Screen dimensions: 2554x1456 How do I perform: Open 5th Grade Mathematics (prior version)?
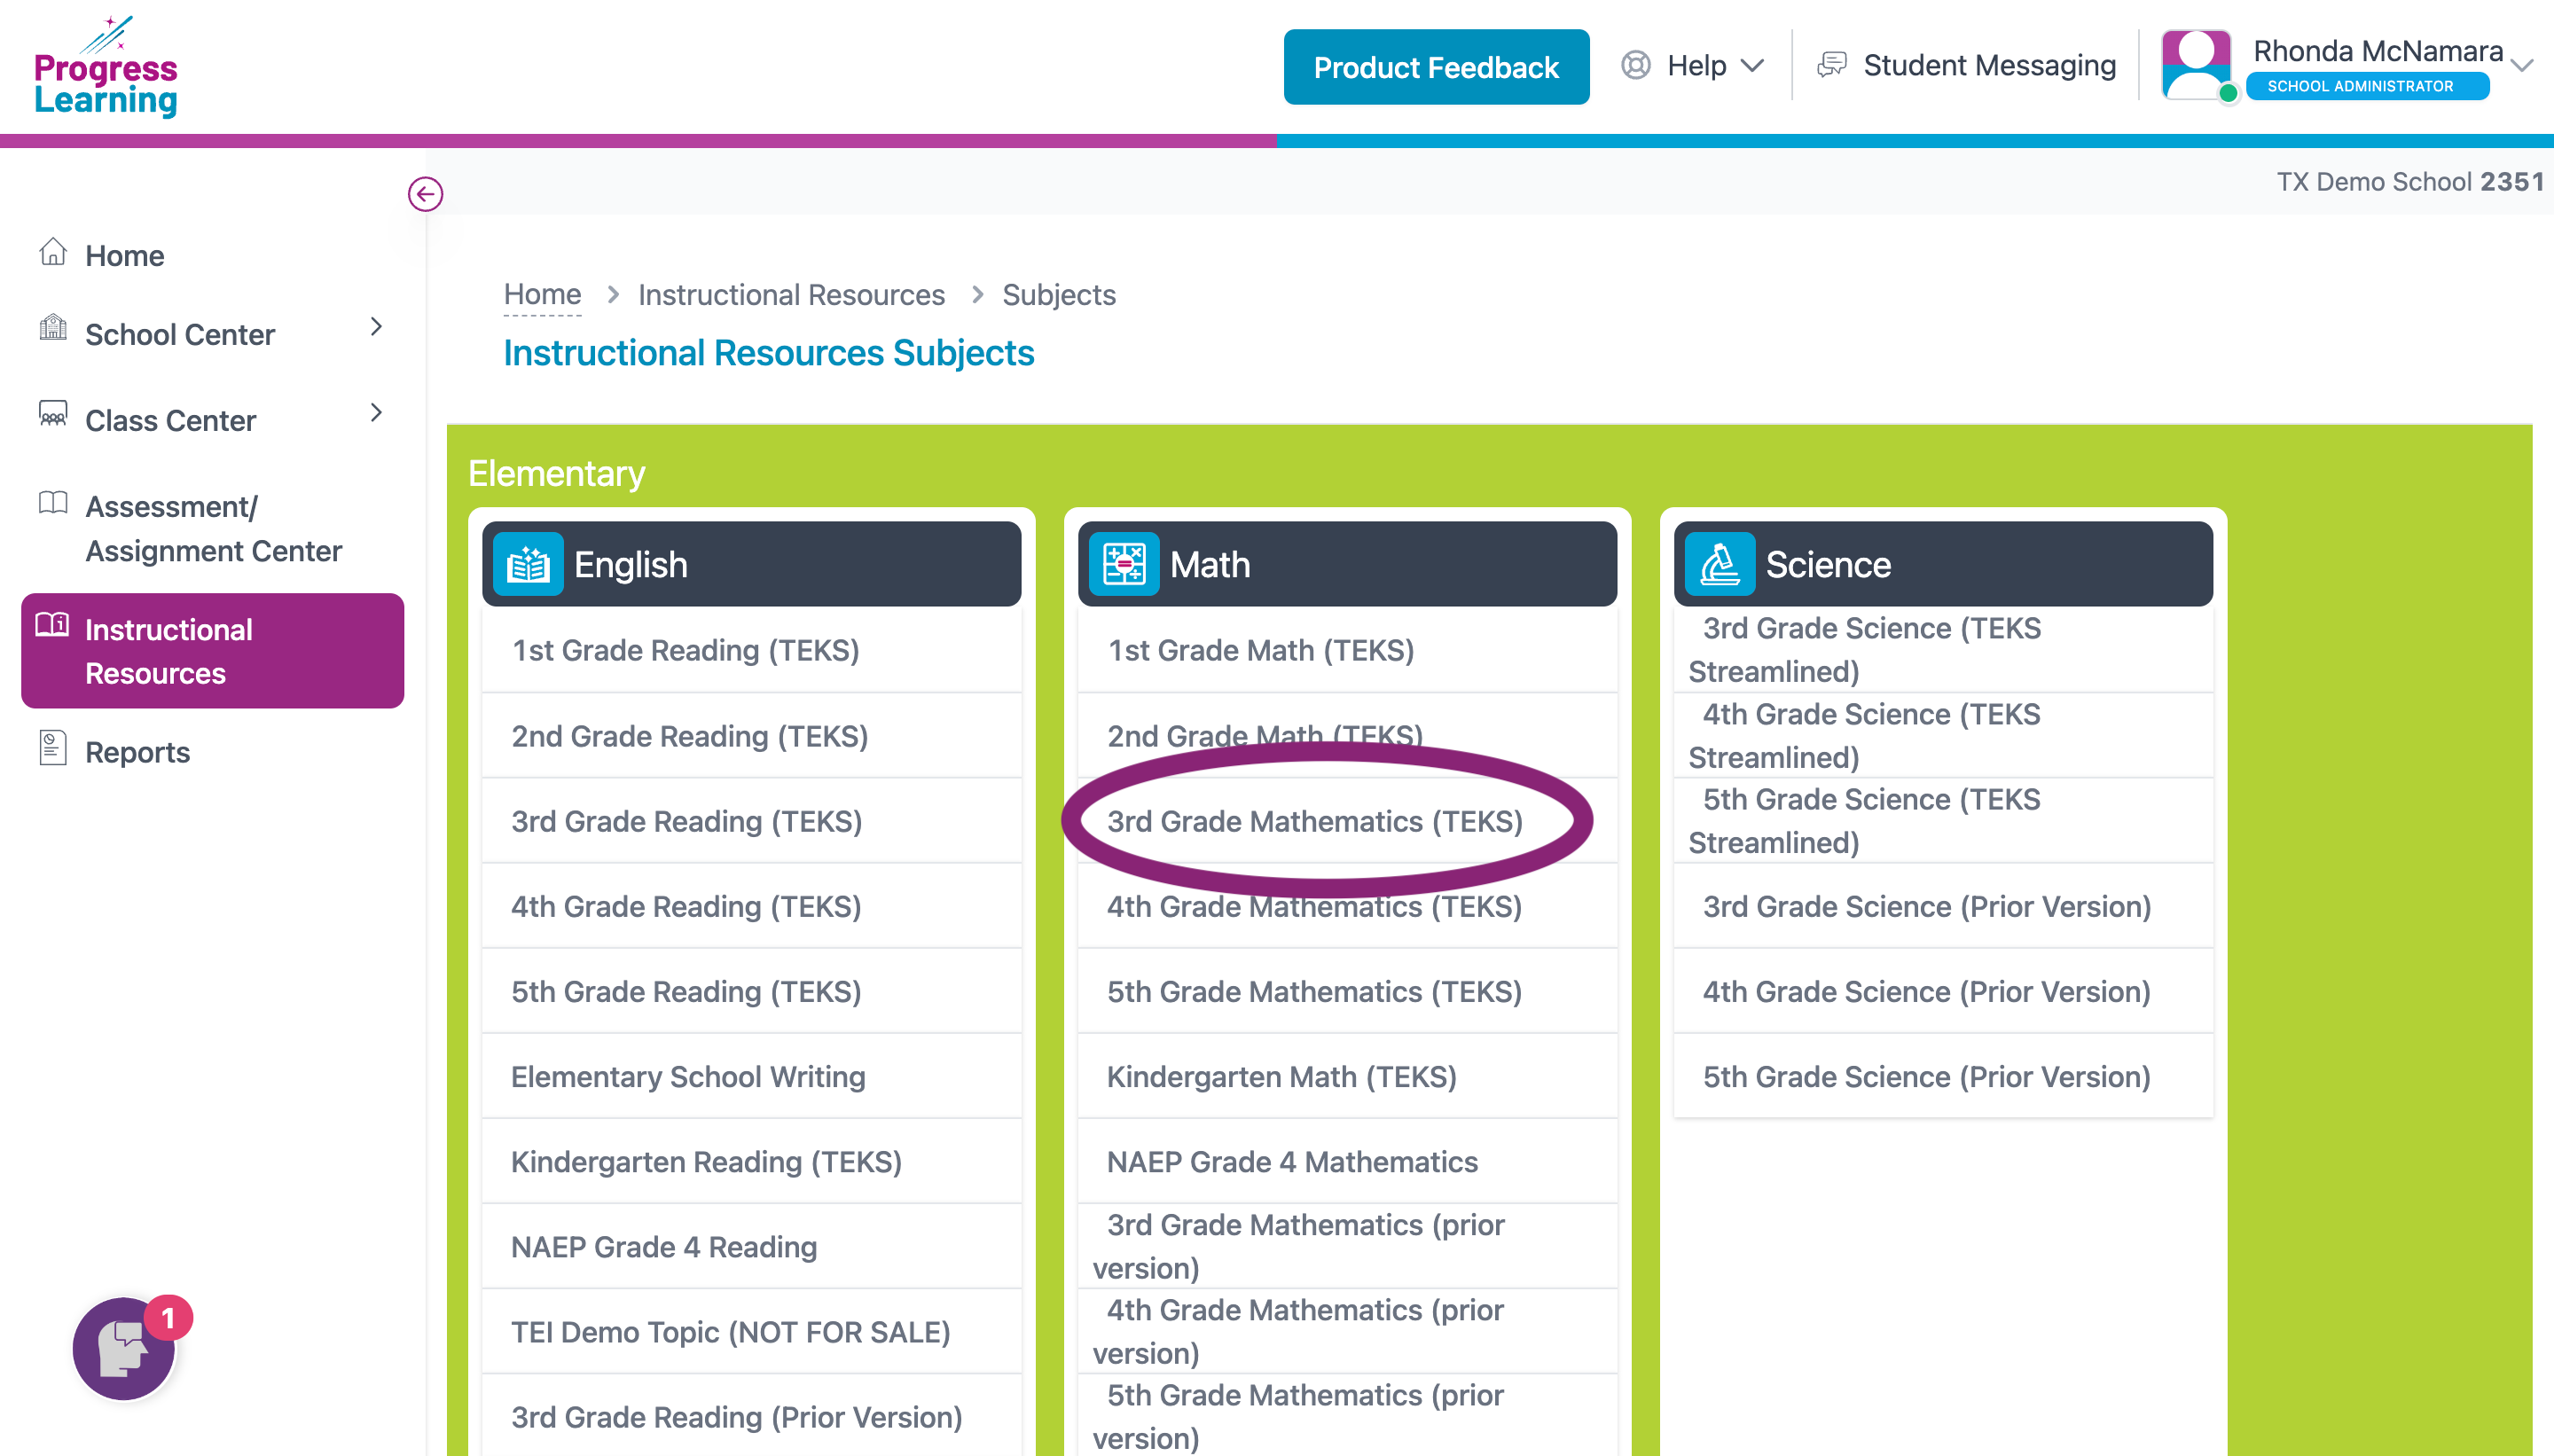pos(1347,1416)
